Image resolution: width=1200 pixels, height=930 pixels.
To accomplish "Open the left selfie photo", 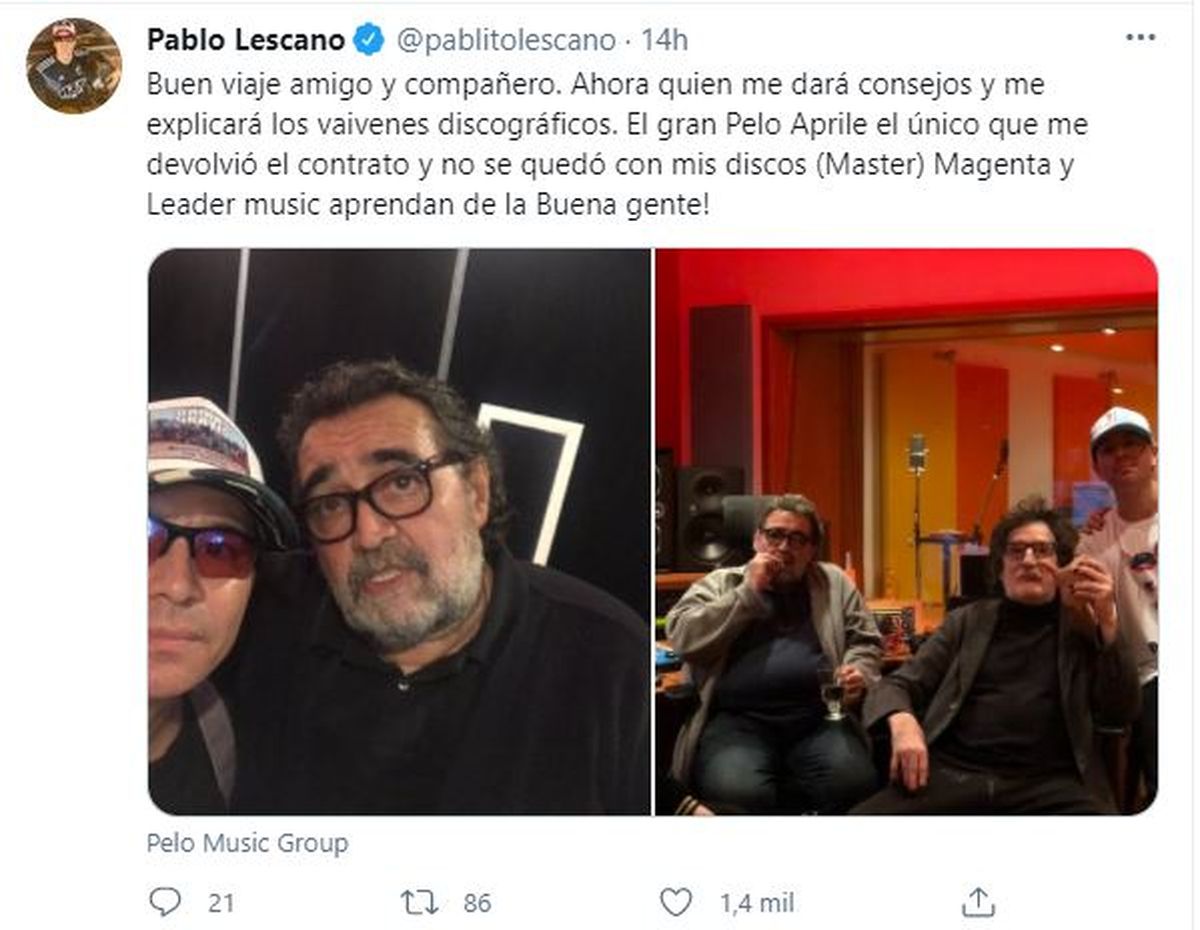I will 399,531.
